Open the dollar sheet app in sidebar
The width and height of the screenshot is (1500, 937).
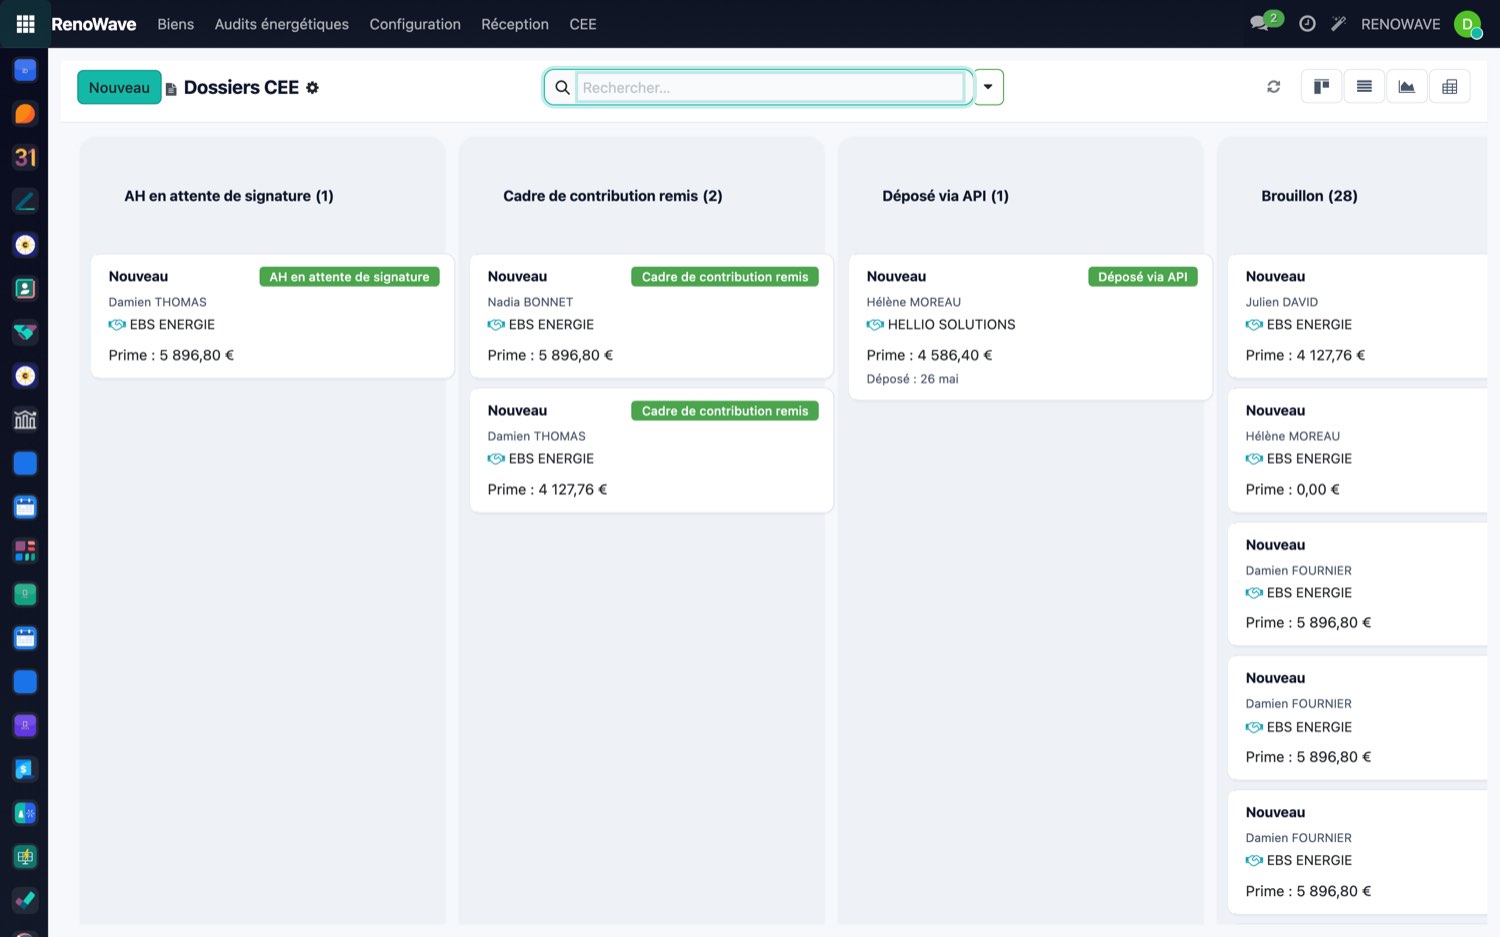coord(25,769)
